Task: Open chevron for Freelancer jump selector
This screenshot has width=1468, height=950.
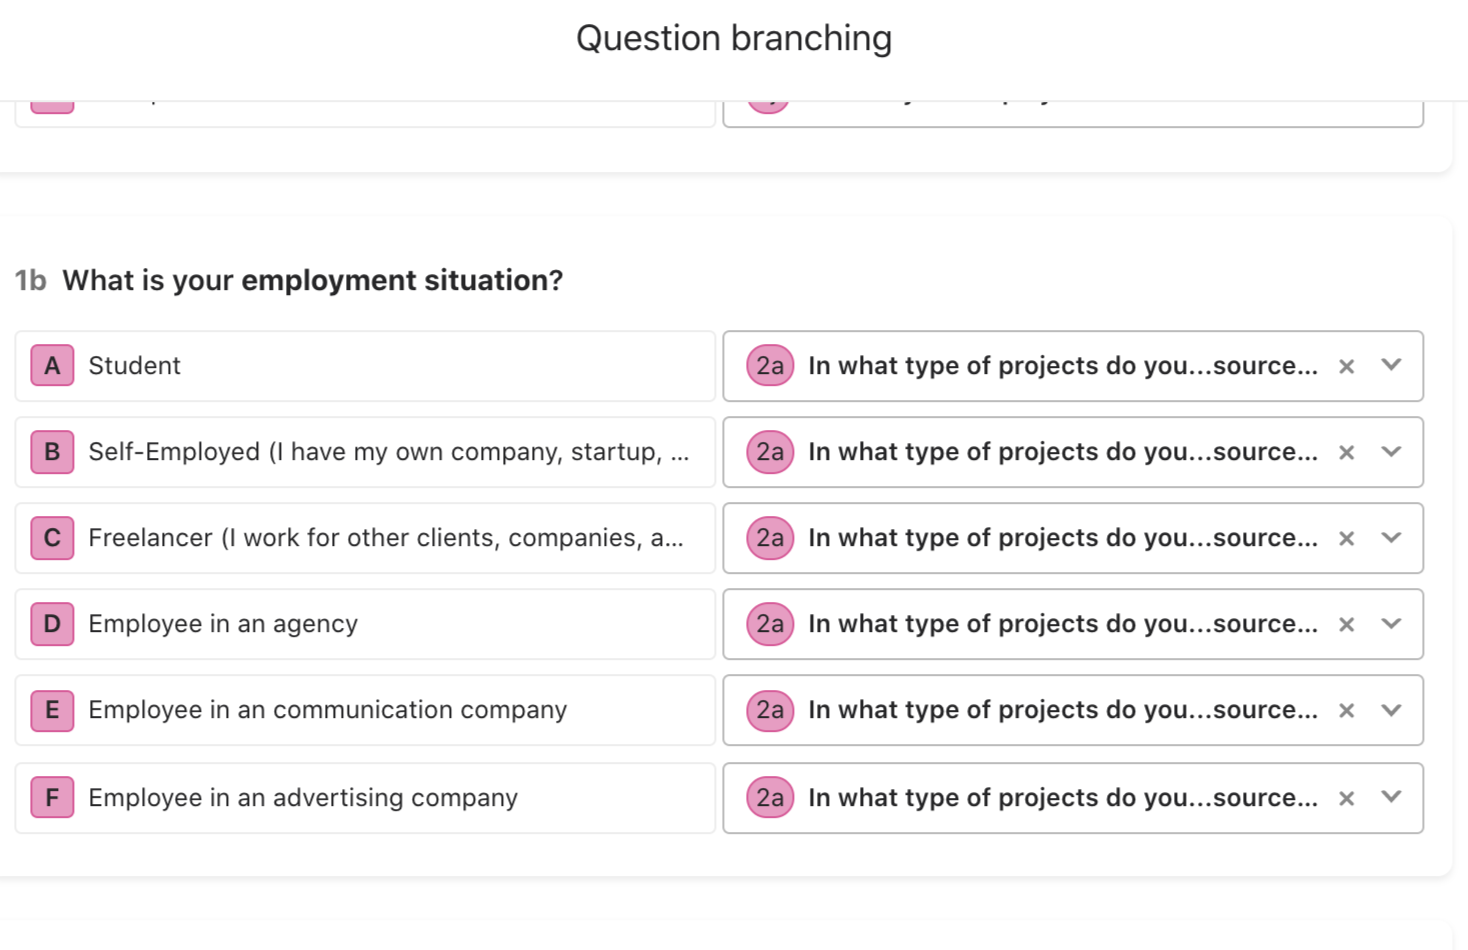Action: click(1391, 538)
